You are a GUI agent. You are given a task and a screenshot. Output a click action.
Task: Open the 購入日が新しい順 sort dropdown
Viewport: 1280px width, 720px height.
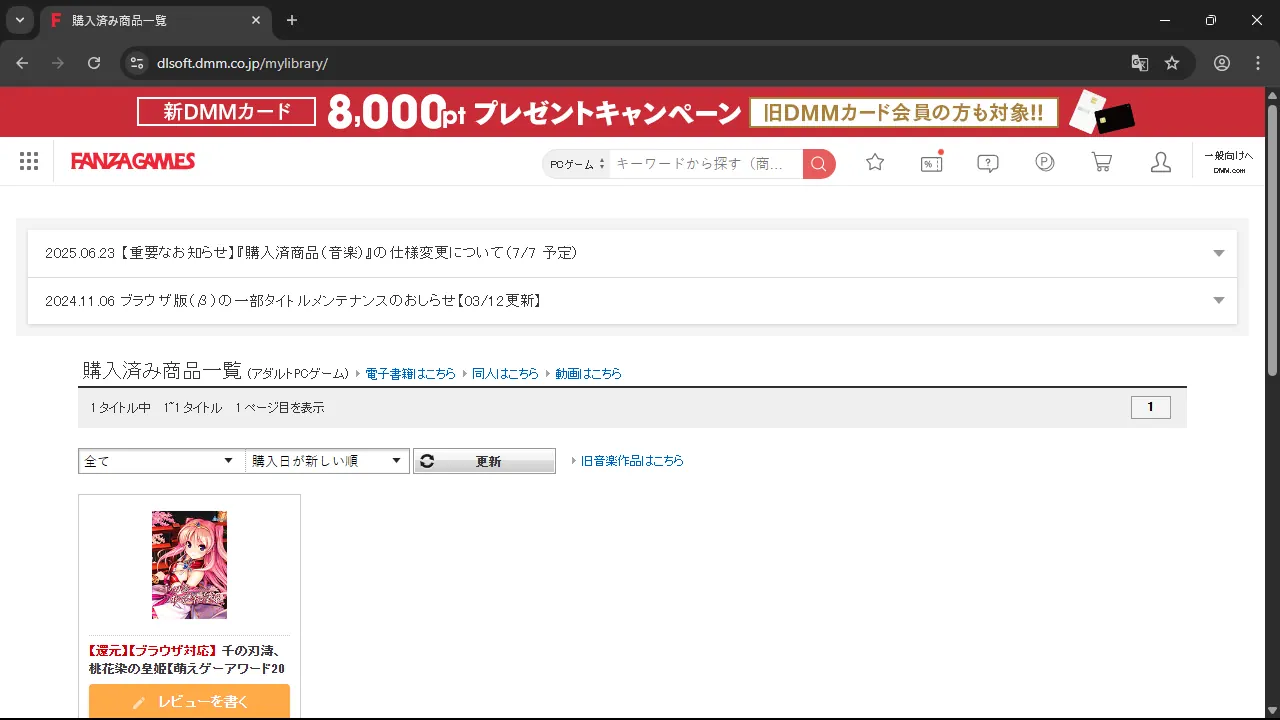327,461
